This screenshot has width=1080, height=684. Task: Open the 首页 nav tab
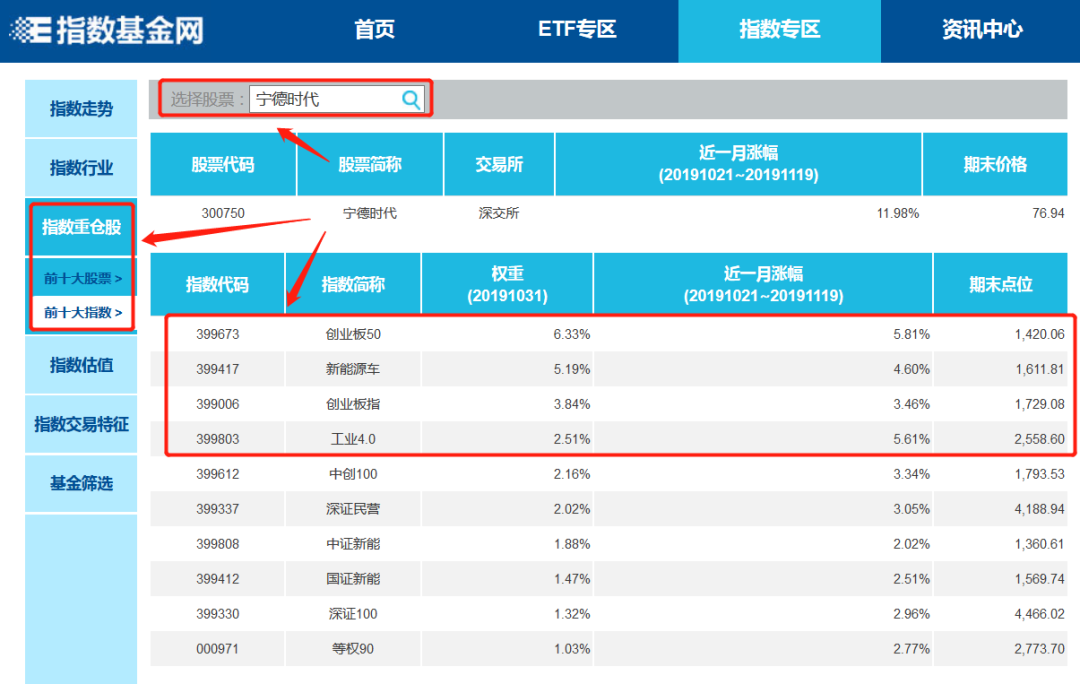point(374,30)
